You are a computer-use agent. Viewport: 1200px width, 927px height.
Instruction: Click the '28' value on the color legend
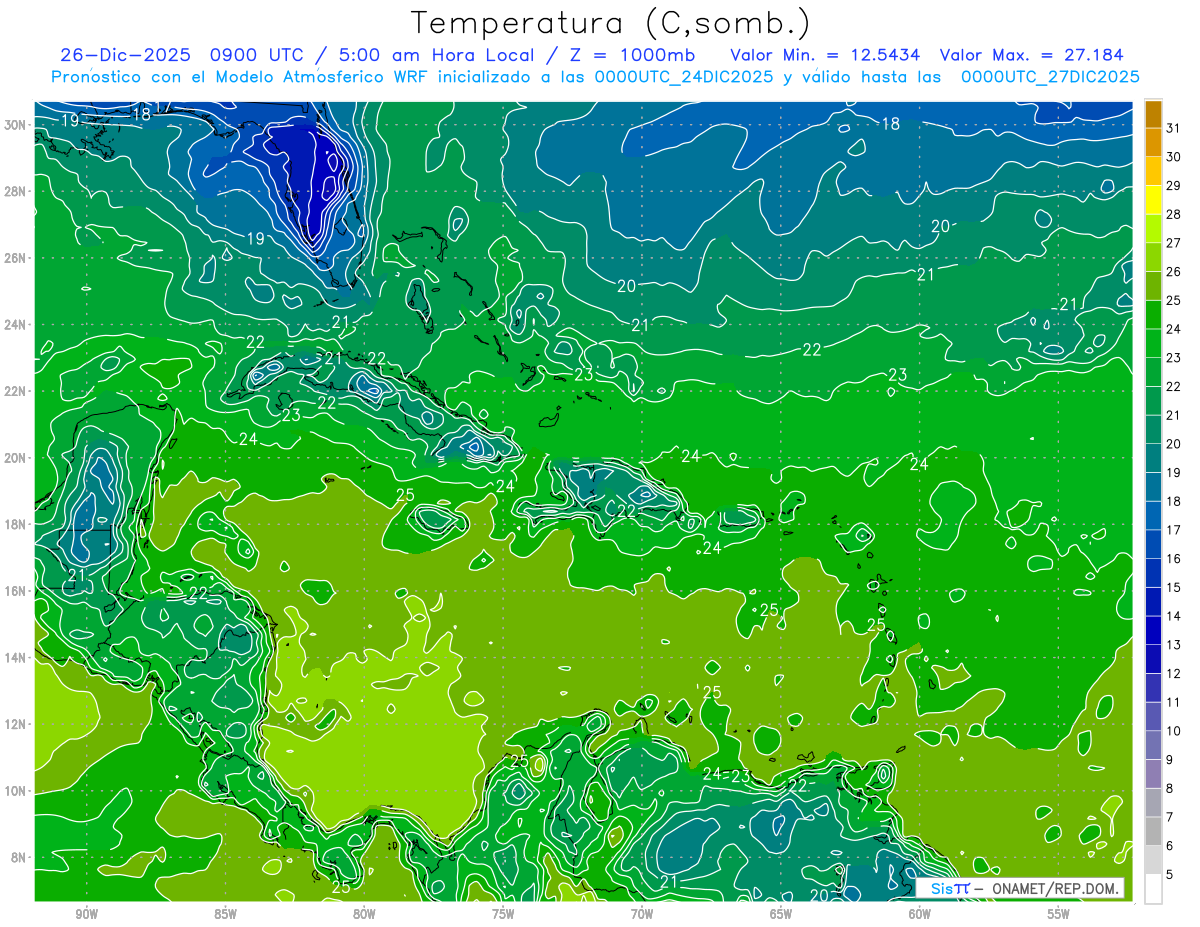pyautogui.click(x=1173, y=214)
